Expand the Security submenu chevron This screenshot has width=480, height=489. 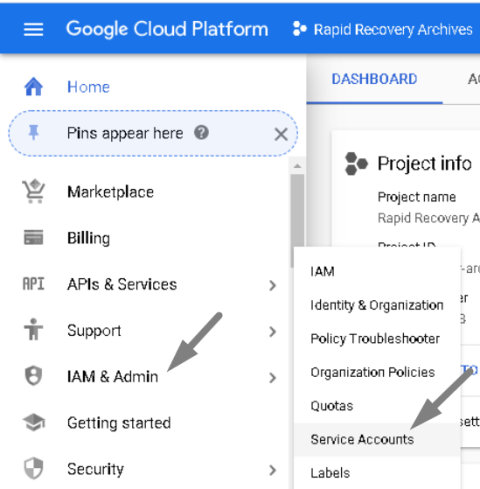tap(272, 470)
